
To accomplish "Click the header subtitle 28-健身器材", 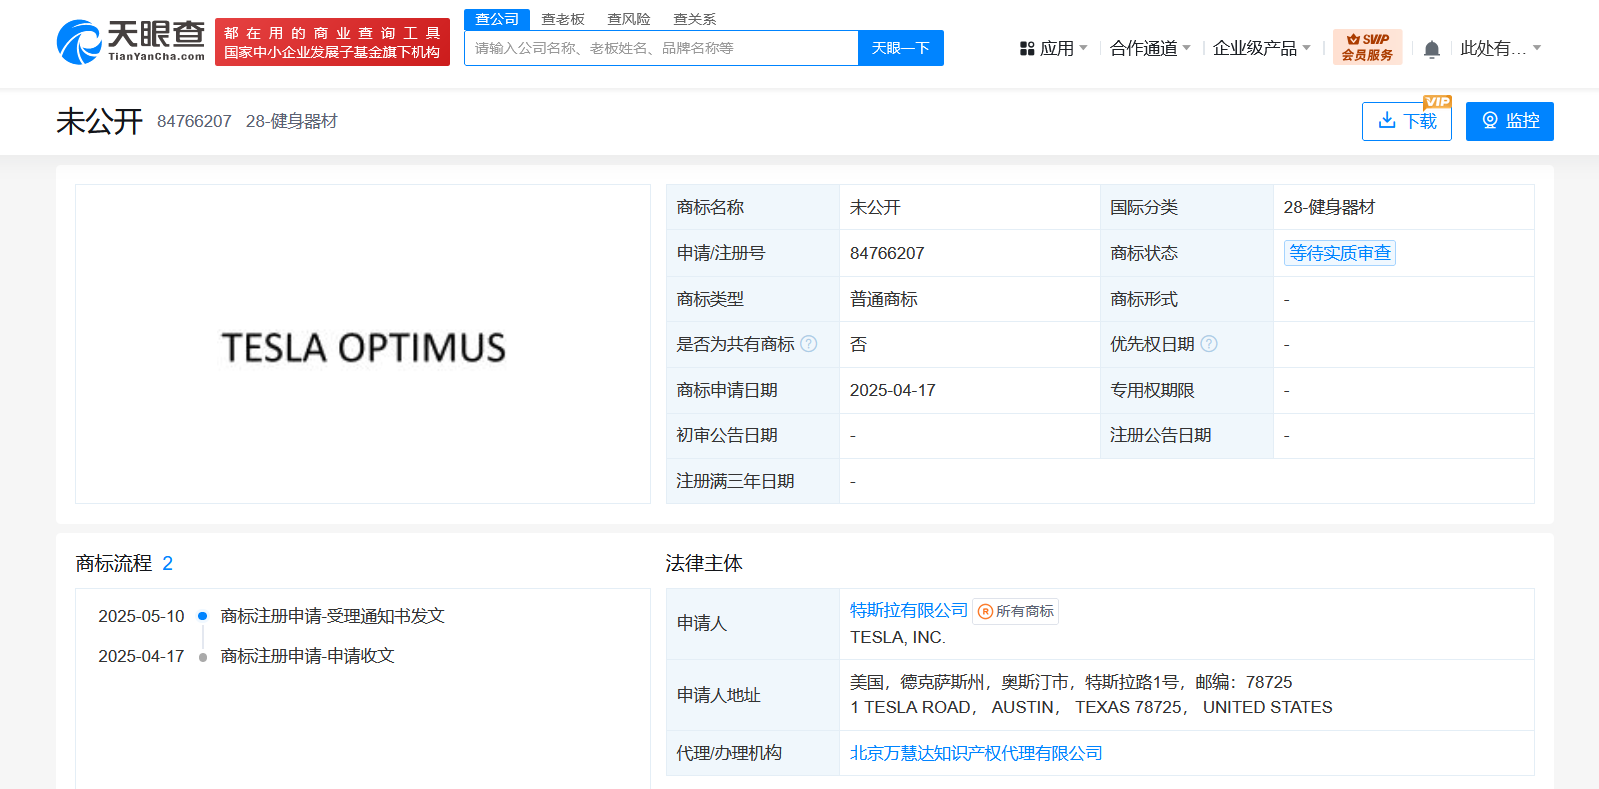I will (292, 121).
